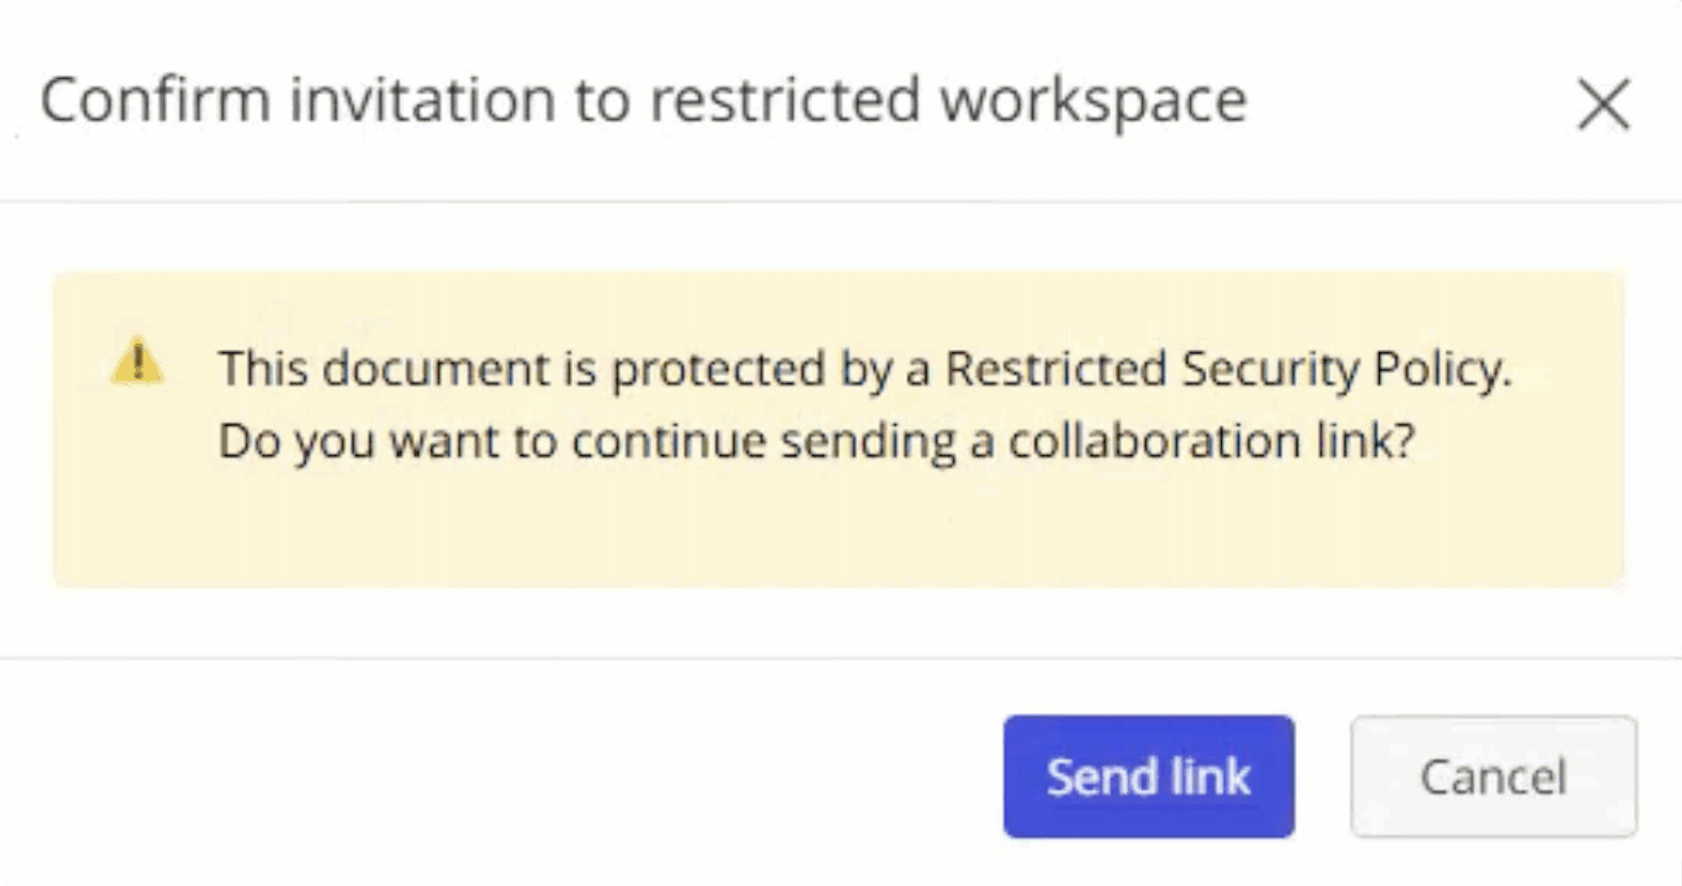Confirm sending the collaboration link
Image resolution: width=1682 pixels, height=886 pixels.
coord(1148,776)
